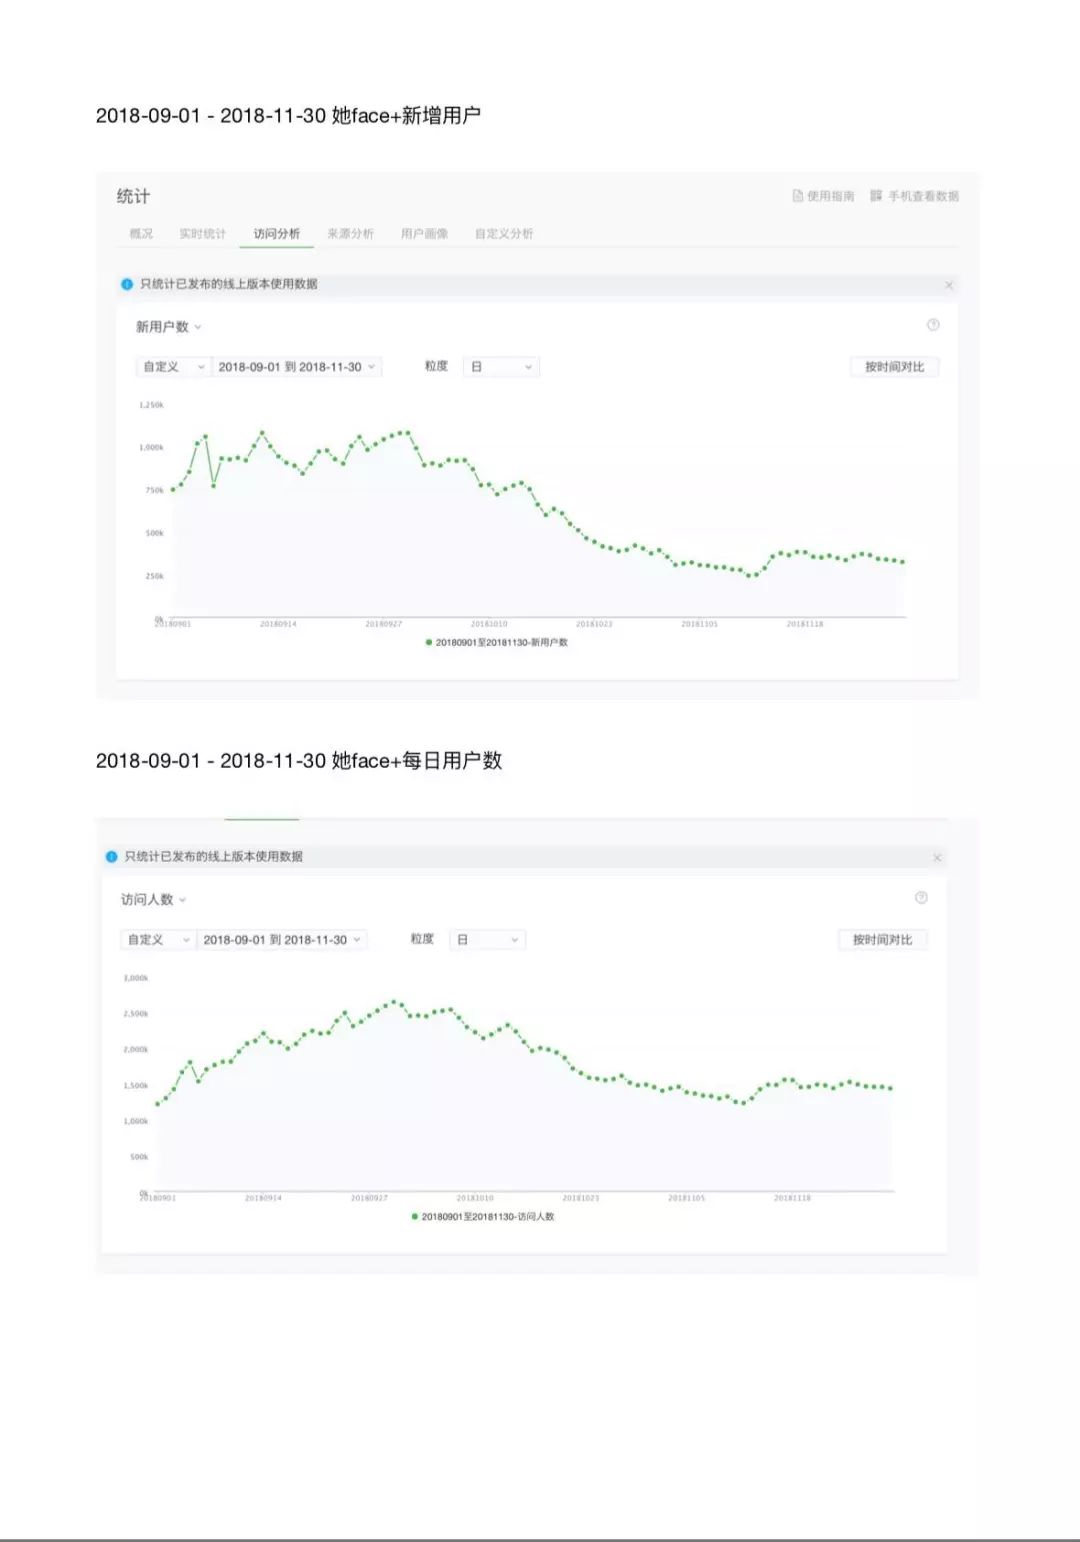The height and width of the screenshot is (1542, 1080).
Task: Switch to the 用户画像 tab
Action: 424,234
